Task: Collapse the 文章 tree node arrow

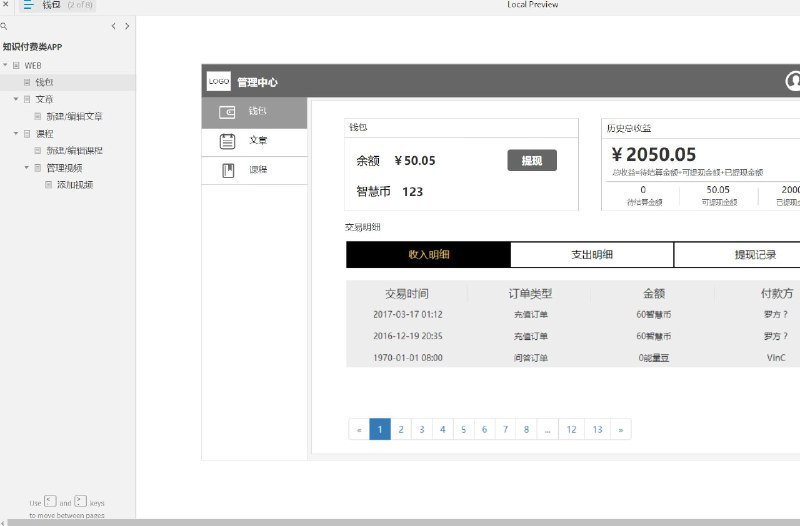Action: tap(16, 99)
